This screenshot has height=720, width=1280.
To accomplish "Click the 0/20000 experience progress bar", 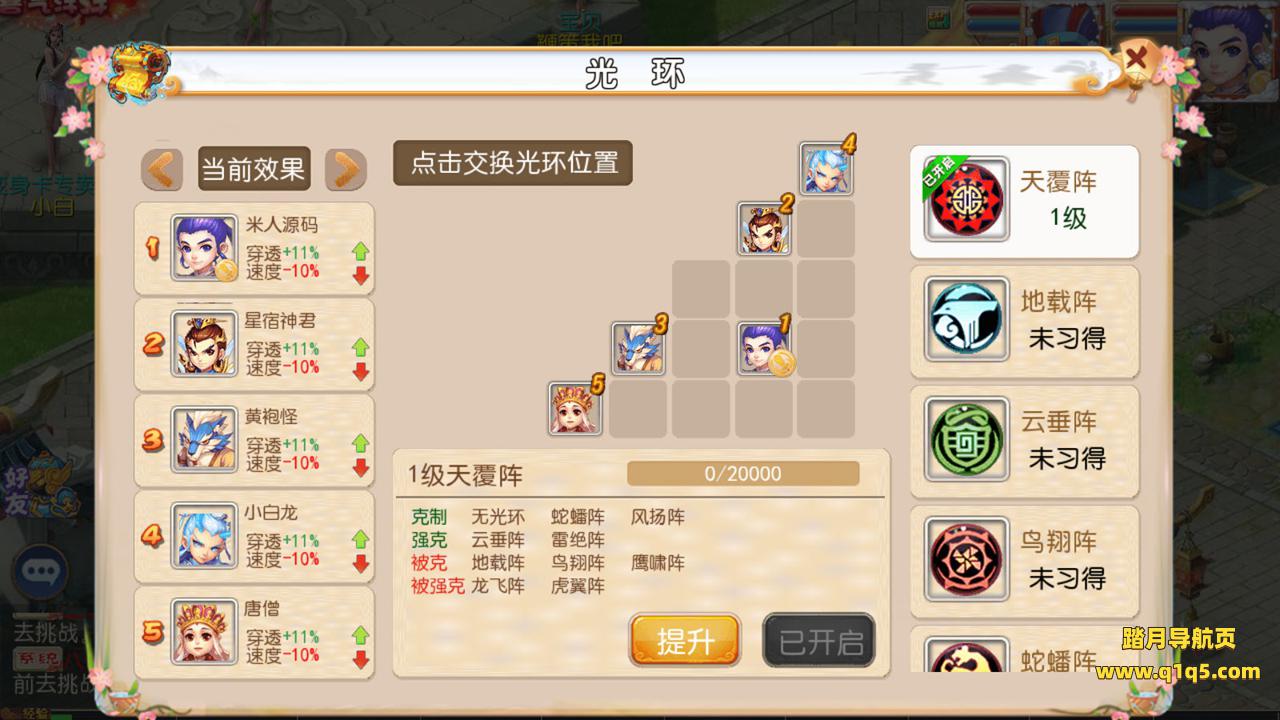I will (x=743, y=473).
